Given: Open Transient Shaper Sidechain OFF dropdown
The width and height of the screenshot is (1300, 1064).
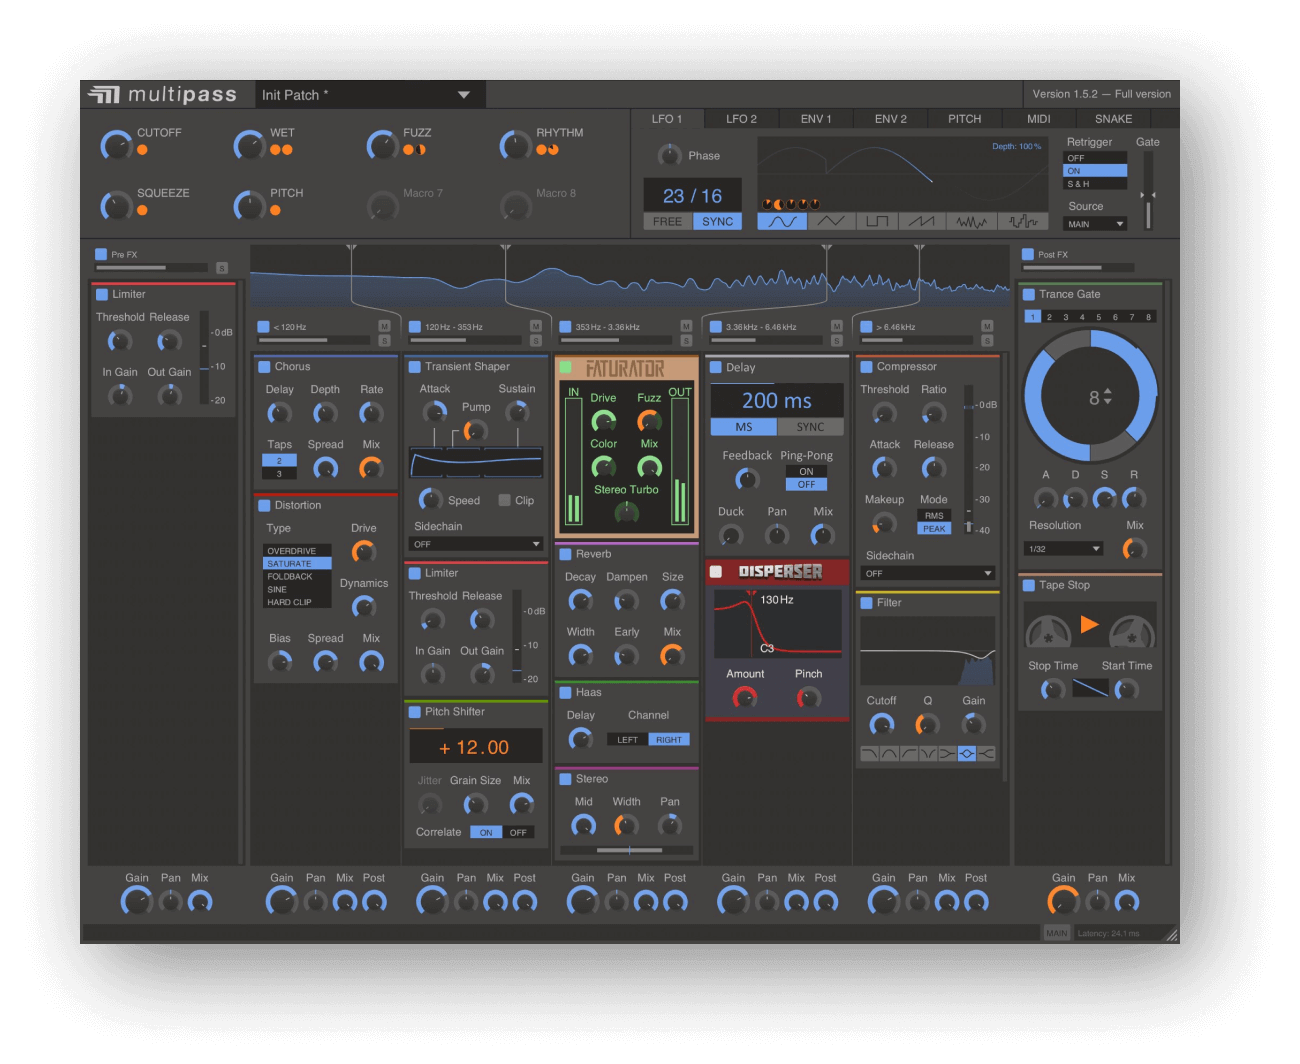Looking at the screenshot, I should click(476, 544).
